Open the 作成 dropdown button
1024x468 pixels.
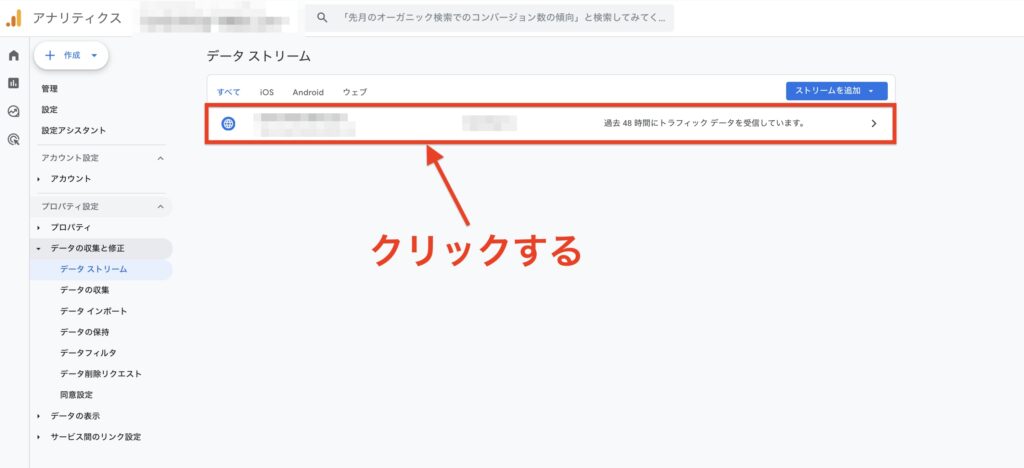point(71,56)
